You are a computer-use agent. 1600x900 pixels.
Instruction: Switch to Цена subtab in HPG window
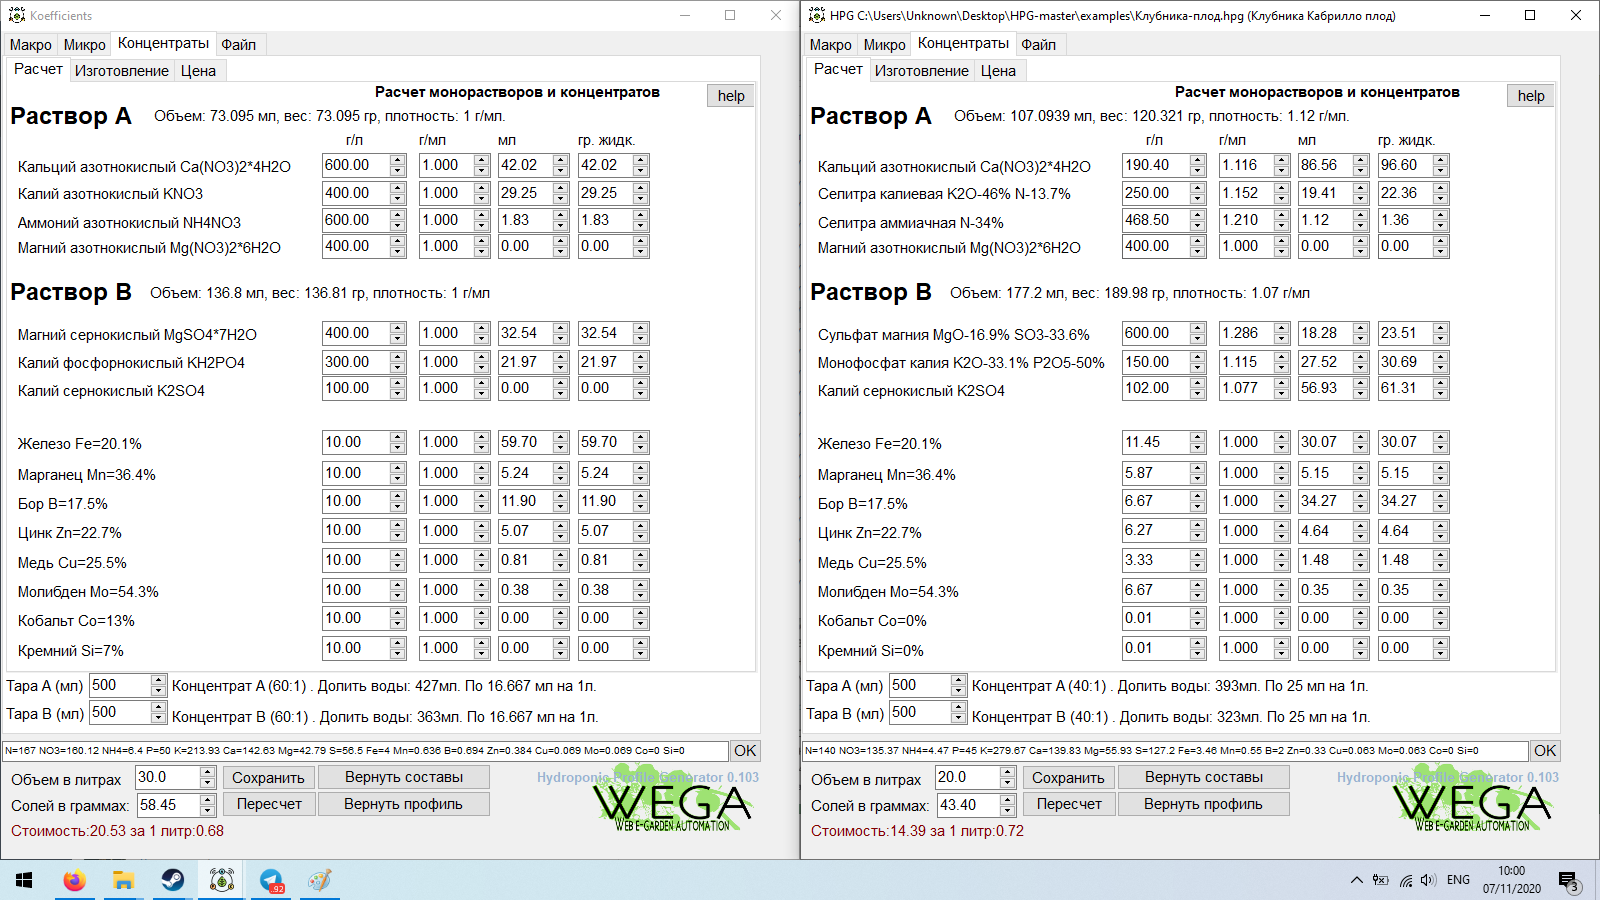998,70
